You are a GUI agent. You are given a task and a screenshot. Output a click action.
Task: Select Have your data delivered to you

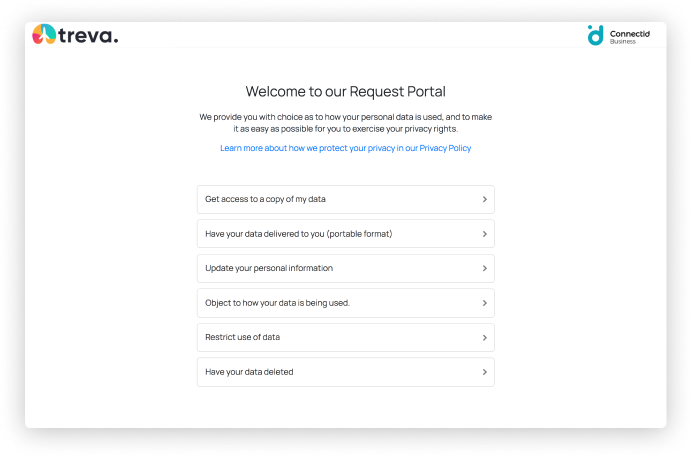pyautogui.click(x=346, y=234)
